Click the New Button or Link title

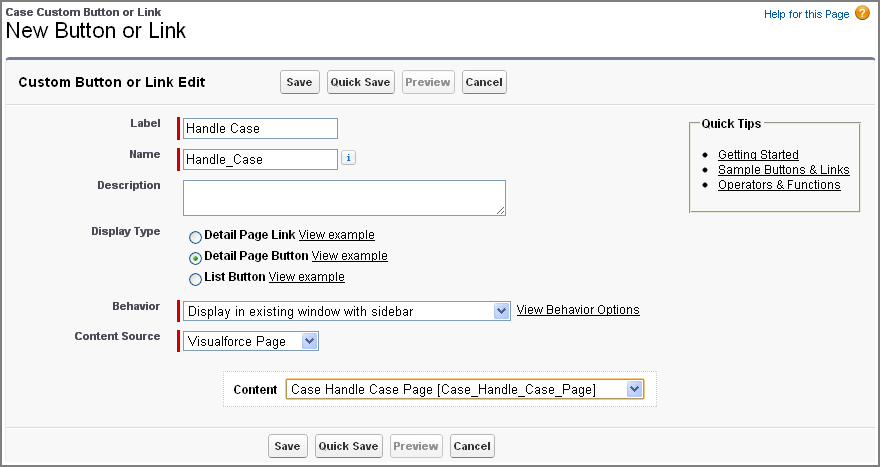click(x=95, y=30)
